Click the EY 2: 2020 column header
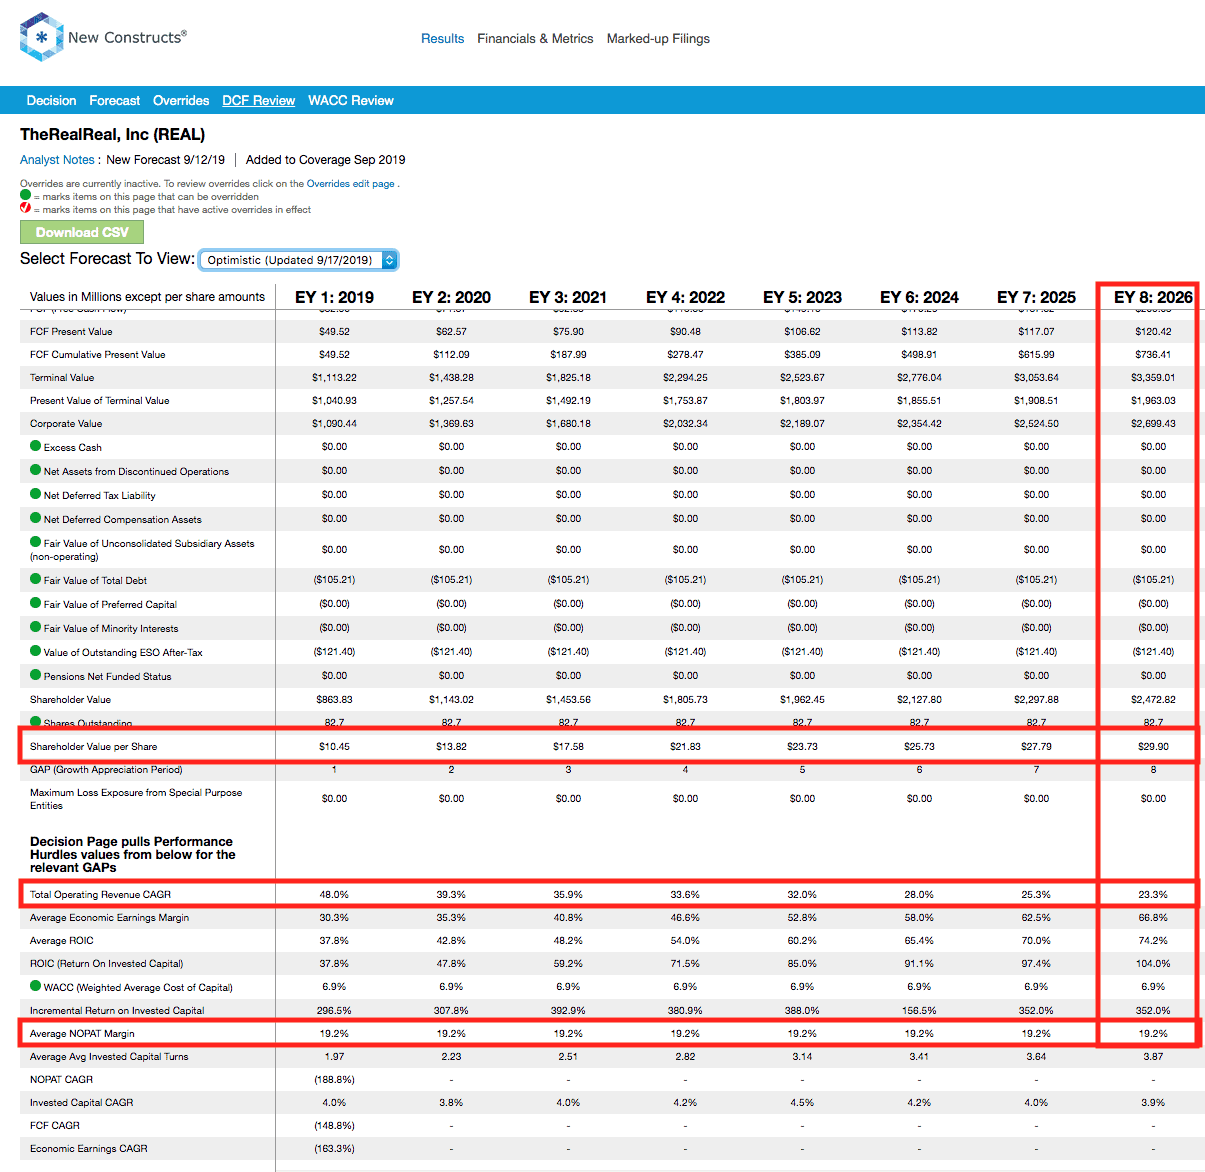This screenshot has height=1172, width=1205. tap(451, 297)
